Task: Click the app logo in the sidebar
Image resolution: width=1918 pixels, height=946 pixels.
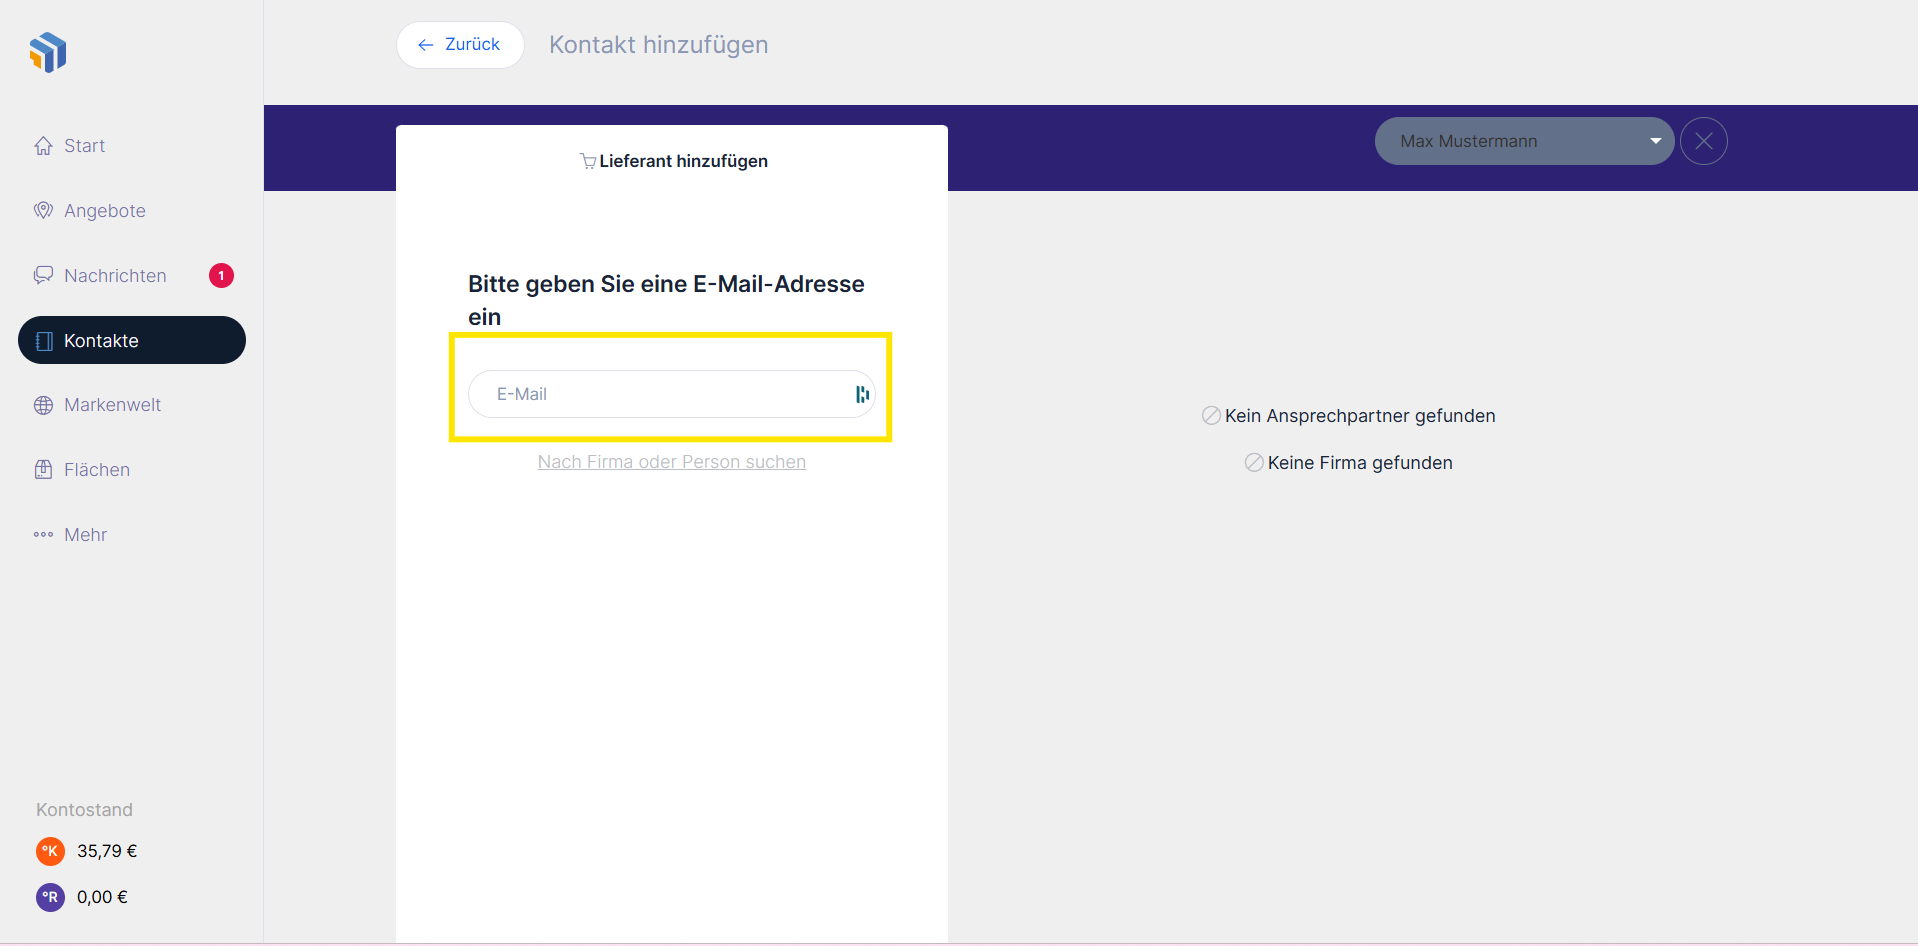Action: [48, 52]
